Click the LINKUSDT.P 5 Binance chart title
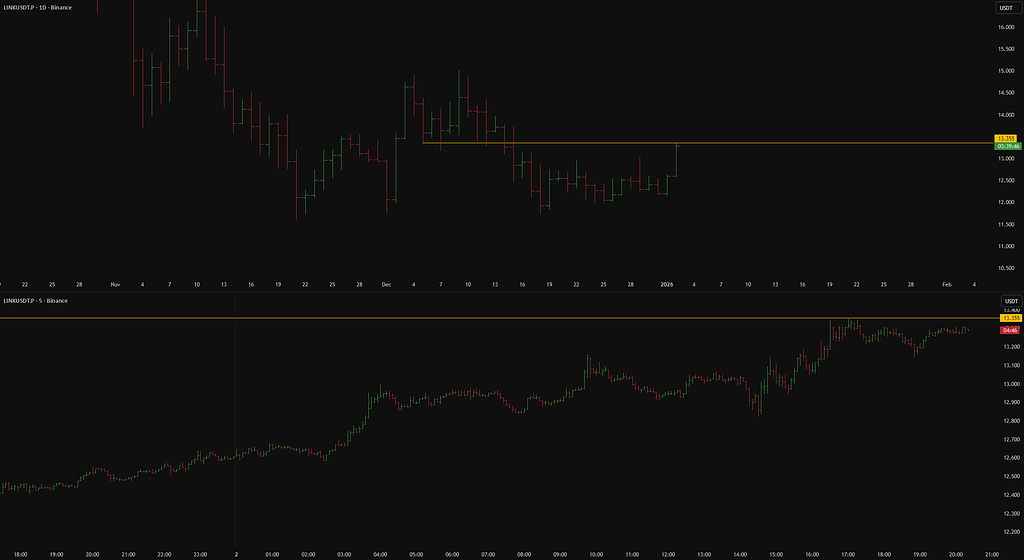Screen dimensions: 1024x560 (x=35, y=301)
